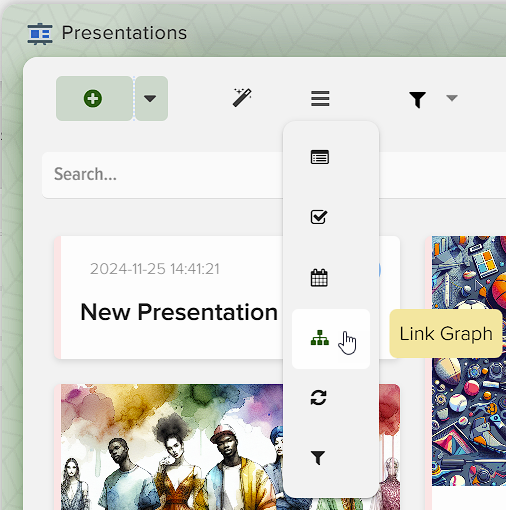Open the New Presentation card title
The width and height of the screenshot is (506, 510).
coord(179,312)
